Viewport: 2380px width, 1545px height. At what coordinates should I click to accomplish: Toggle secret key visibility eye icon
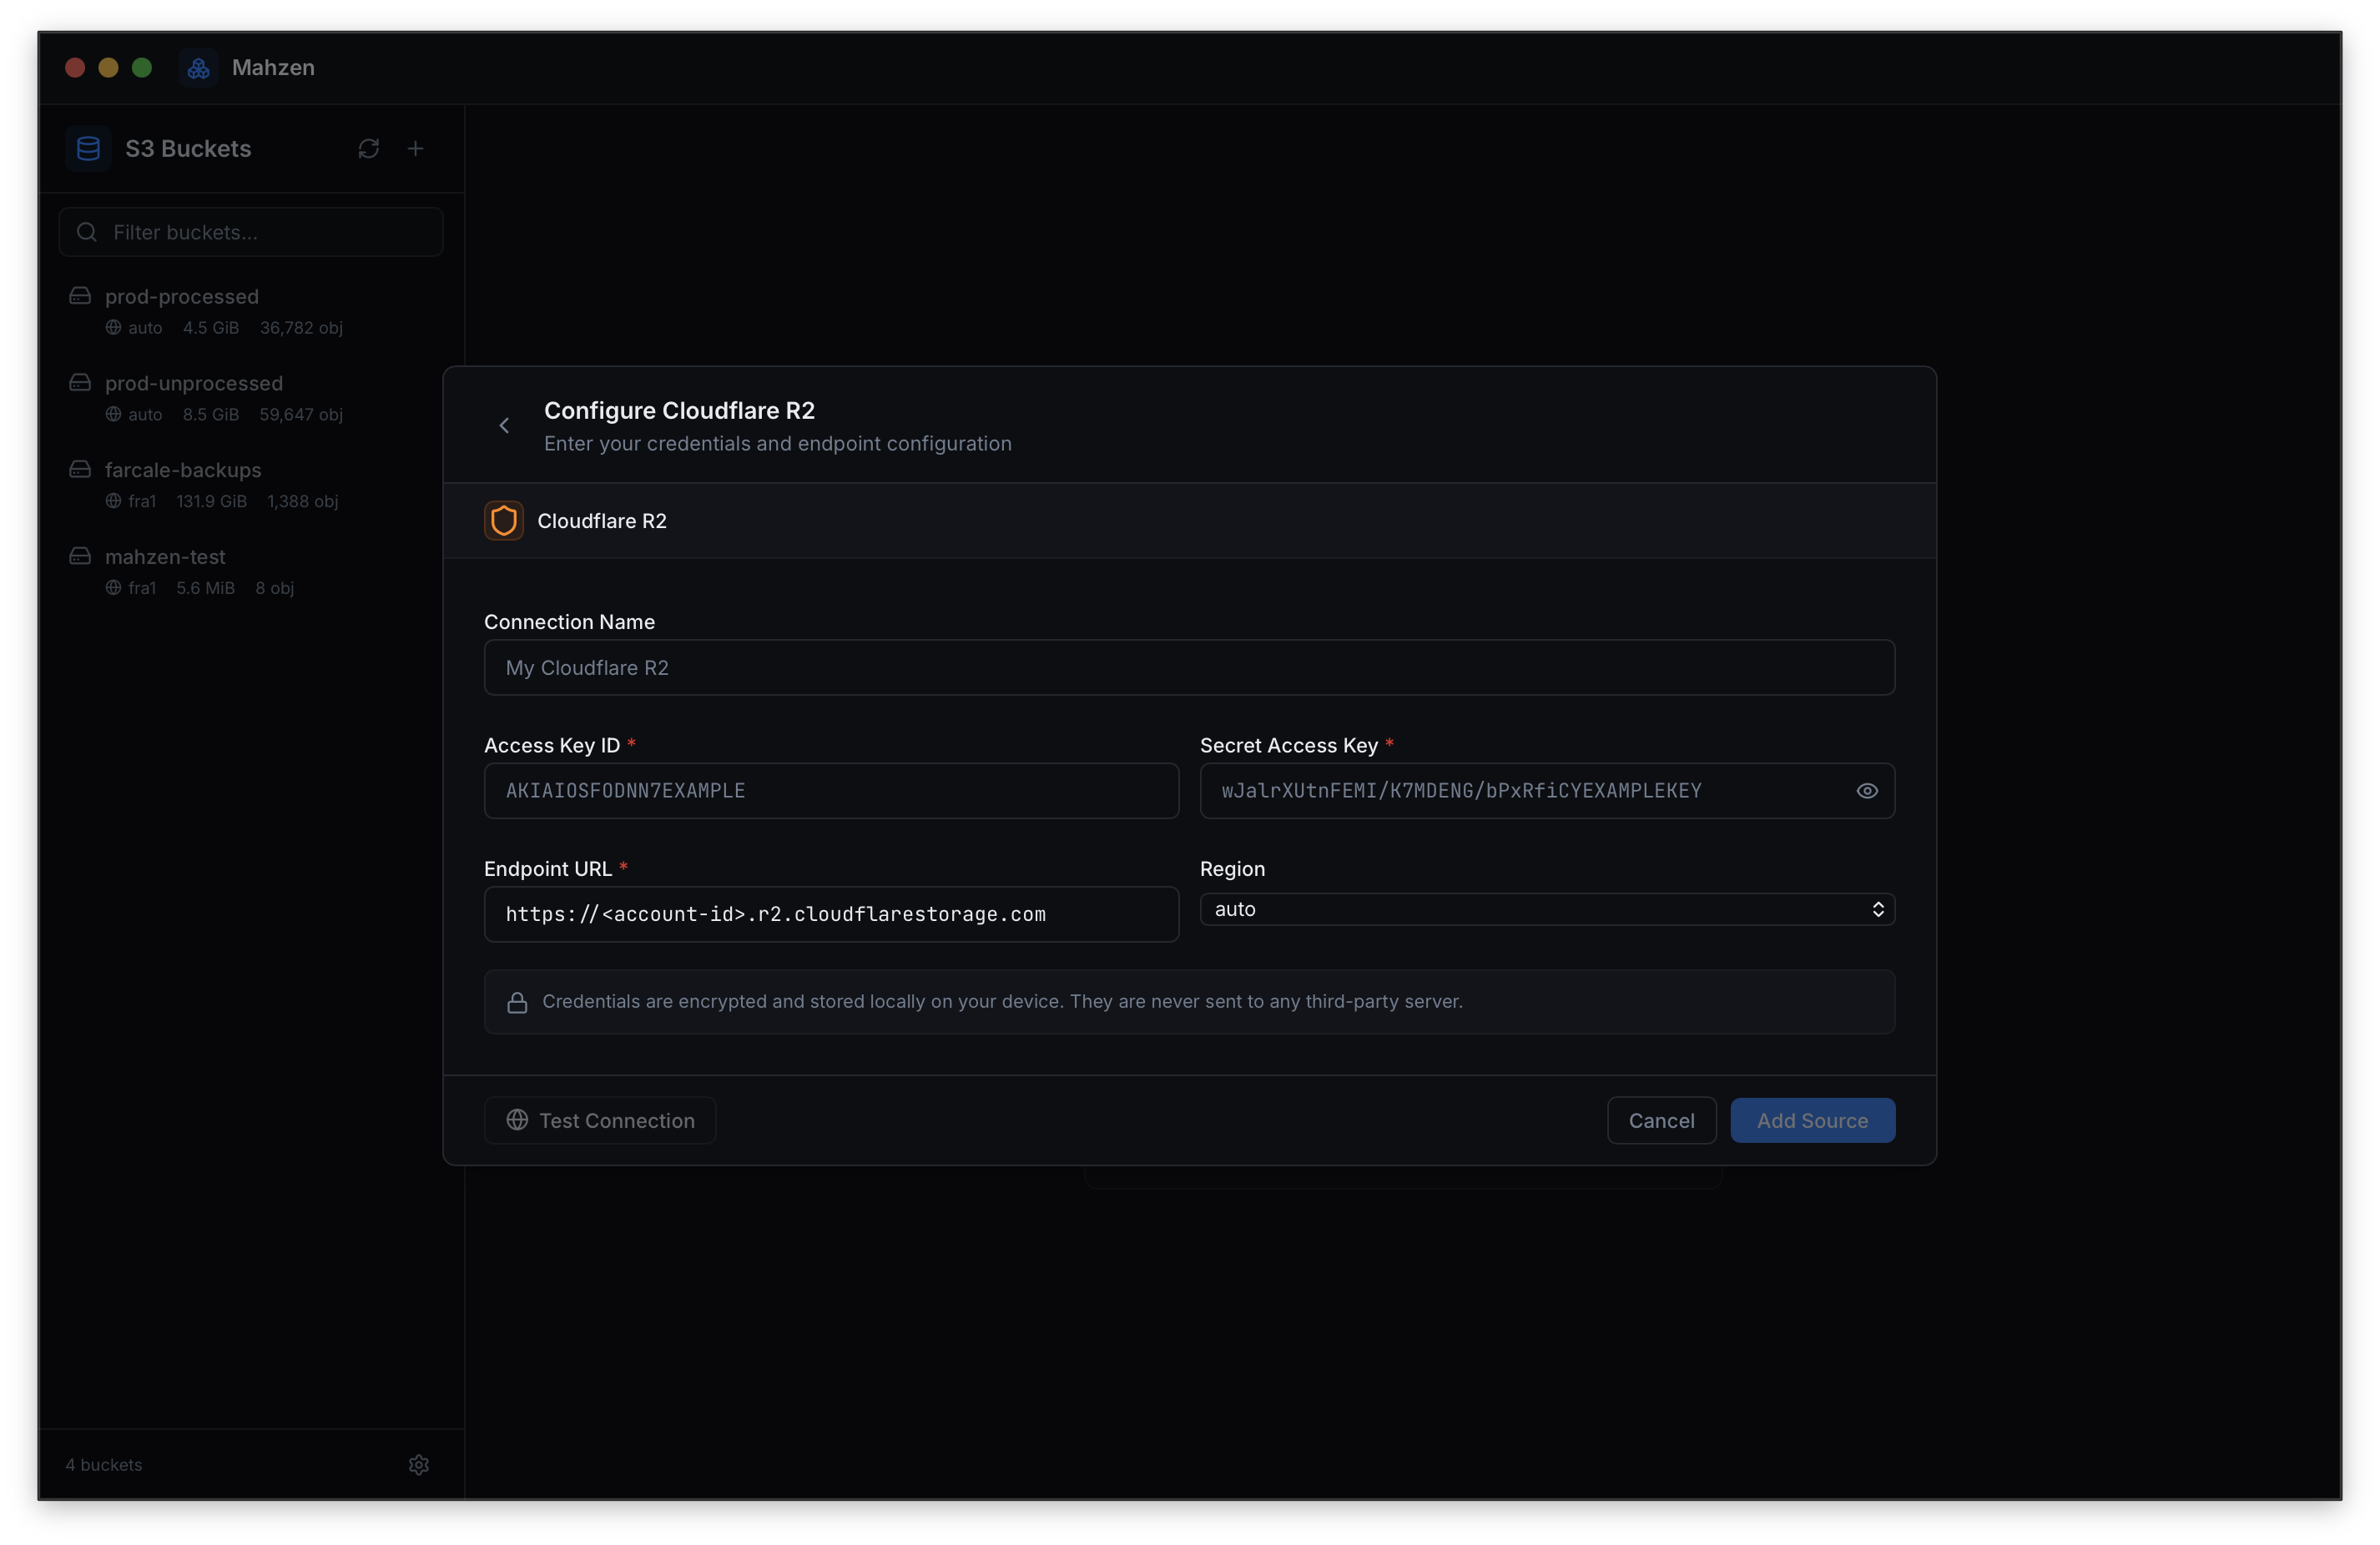tap(1866, 791)
